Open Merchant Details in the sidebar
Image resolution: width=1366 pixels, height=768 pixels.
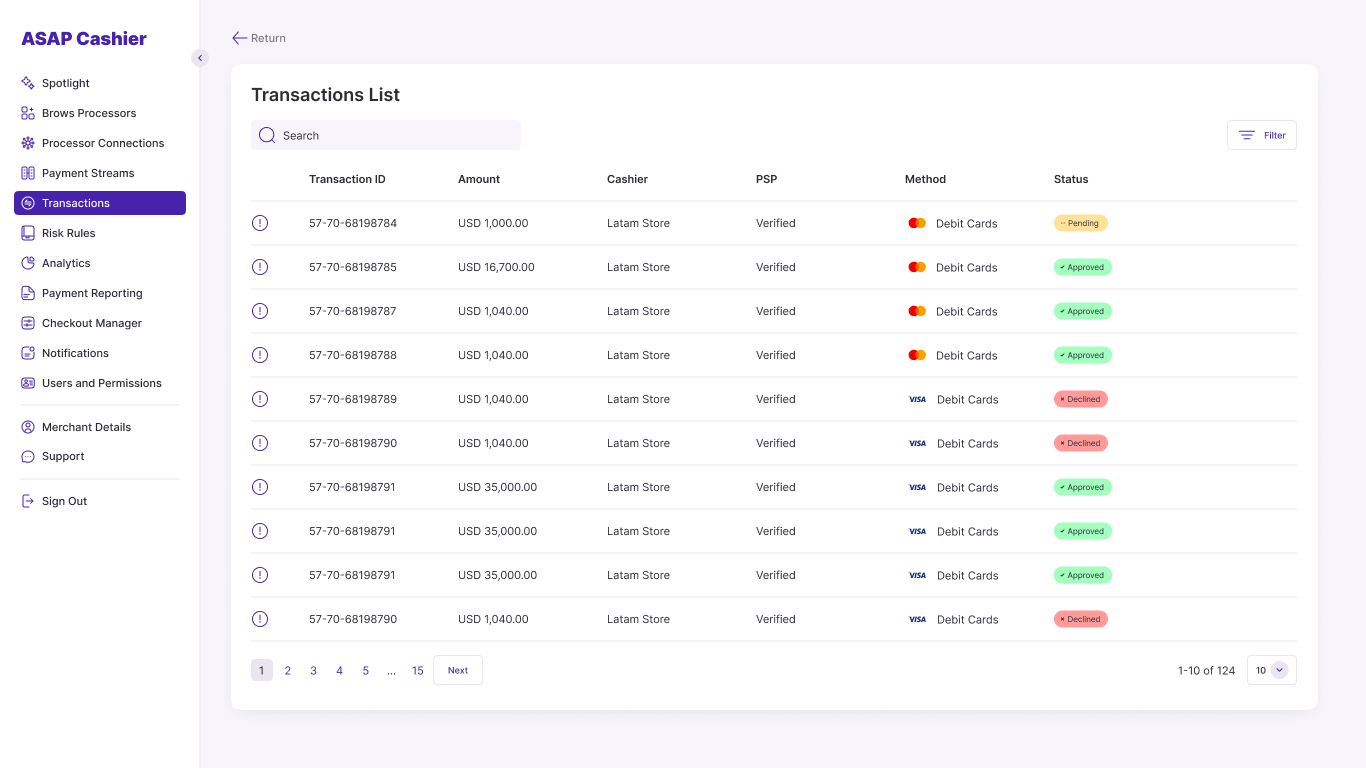pos(86,427)
